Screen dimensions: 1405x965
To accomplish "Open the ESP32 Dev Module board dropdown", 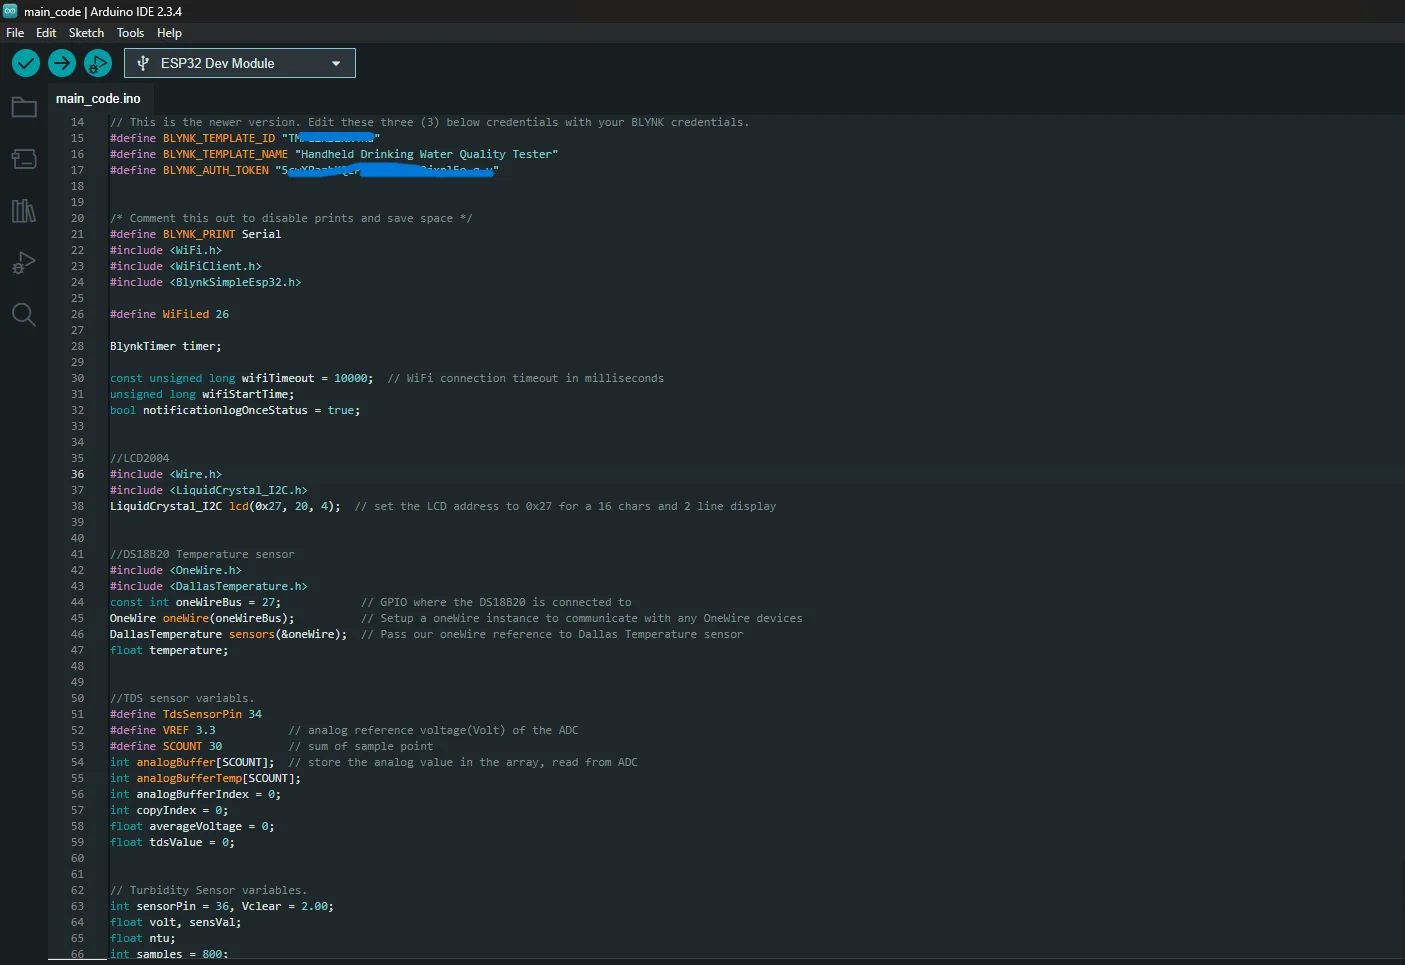I will point(240,63).
